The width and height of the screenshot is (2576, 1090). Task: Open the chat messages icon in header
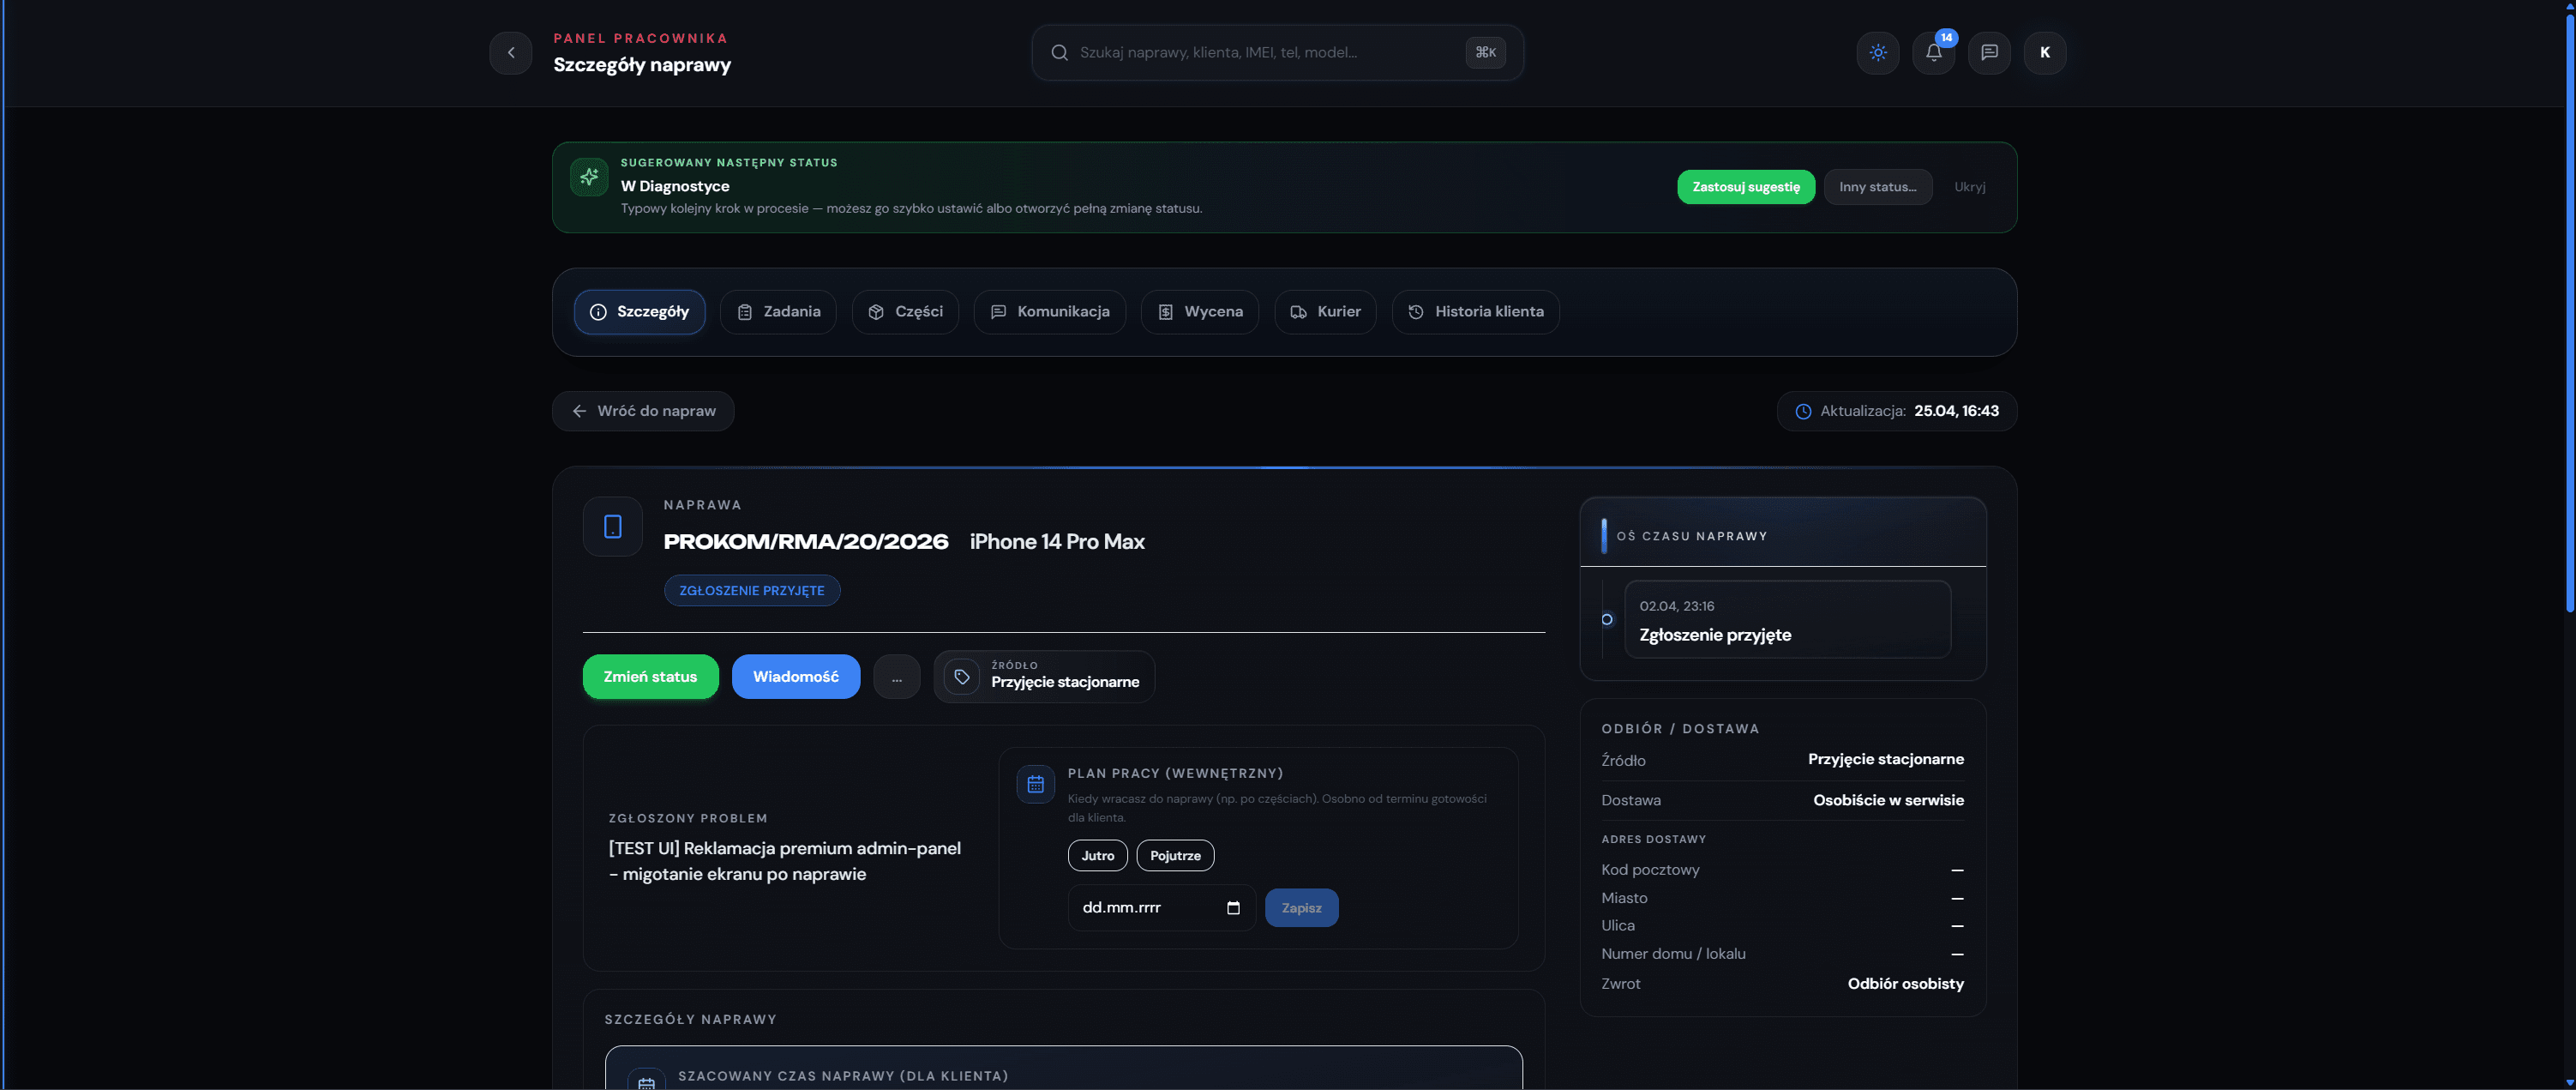pos(1989,53)
